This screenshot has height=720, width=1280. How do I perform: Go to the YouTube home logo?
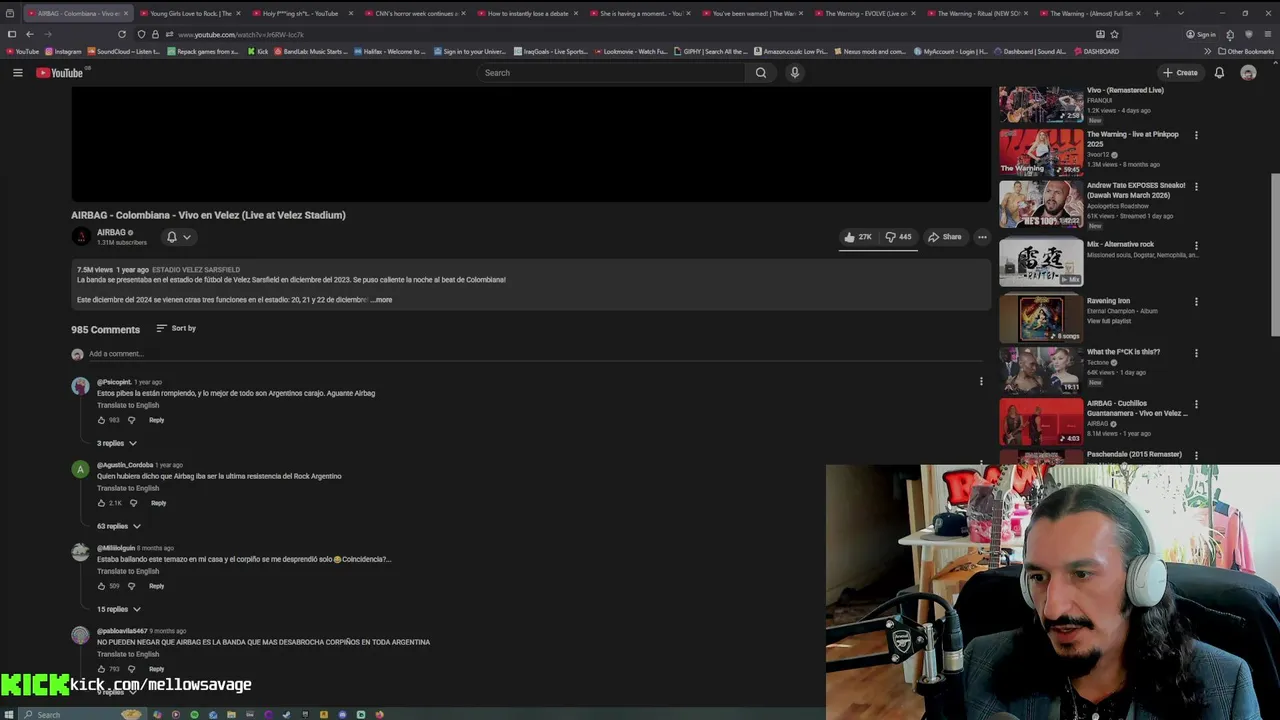pyautogui.click(x=62, y=72)
